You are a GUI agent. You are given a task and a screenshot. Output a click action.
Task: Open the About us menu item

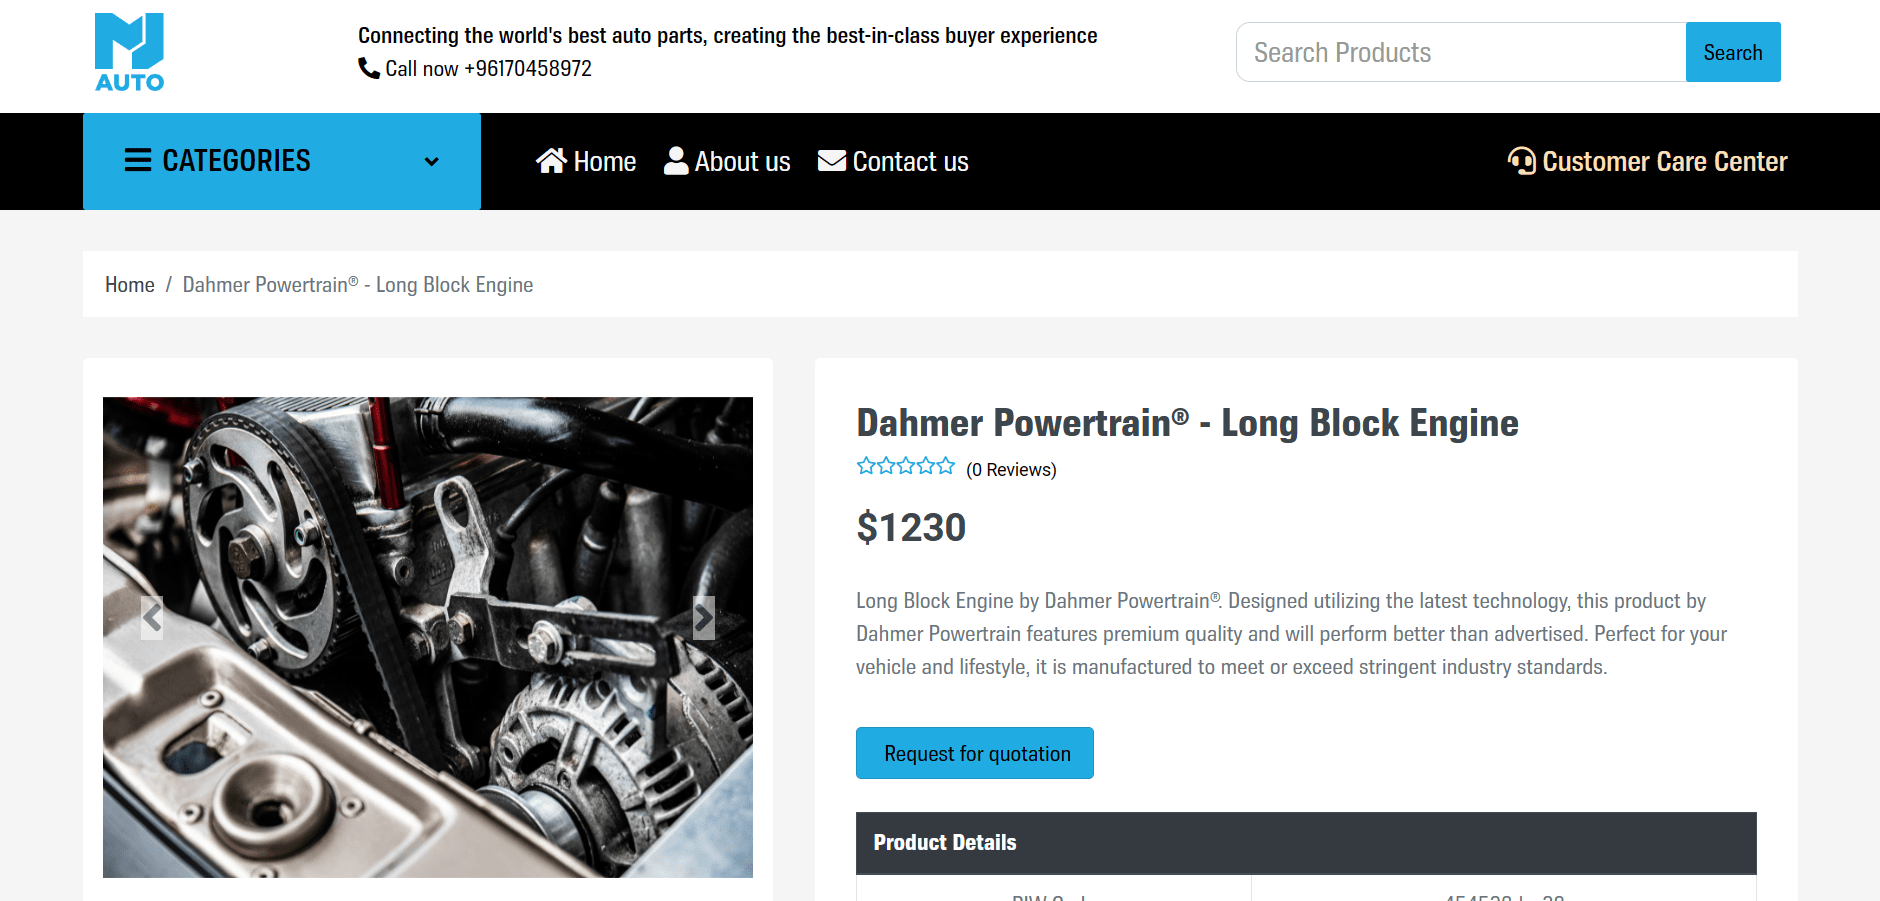(742, 162)
